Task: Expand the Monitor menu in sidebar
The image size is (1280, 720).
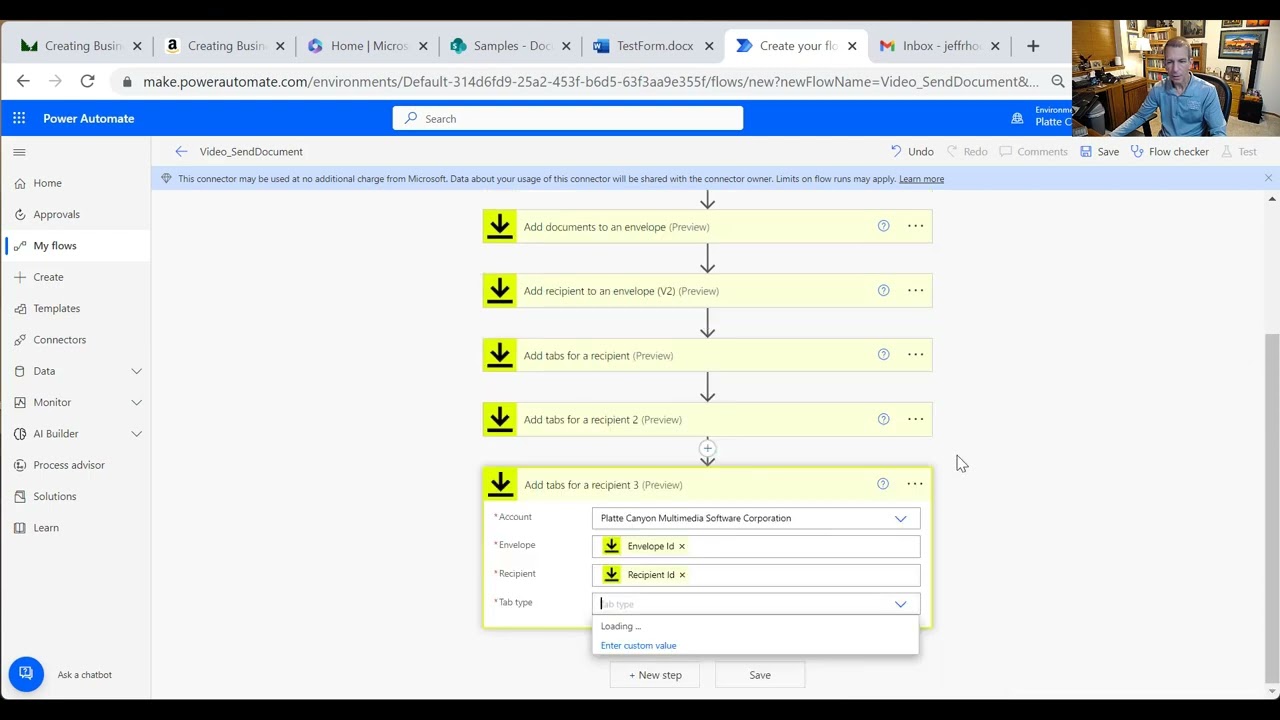Action: tap(136, 402)
